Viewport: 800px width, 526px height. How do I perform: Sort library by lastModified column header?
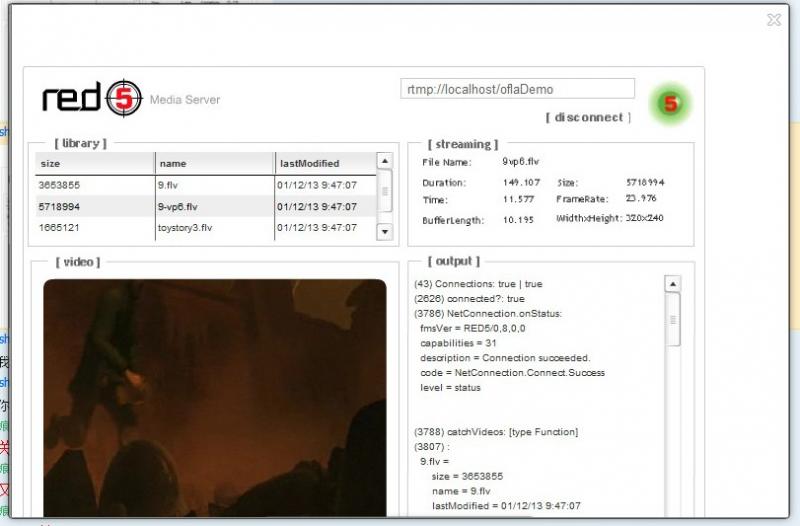pos(326,163)
